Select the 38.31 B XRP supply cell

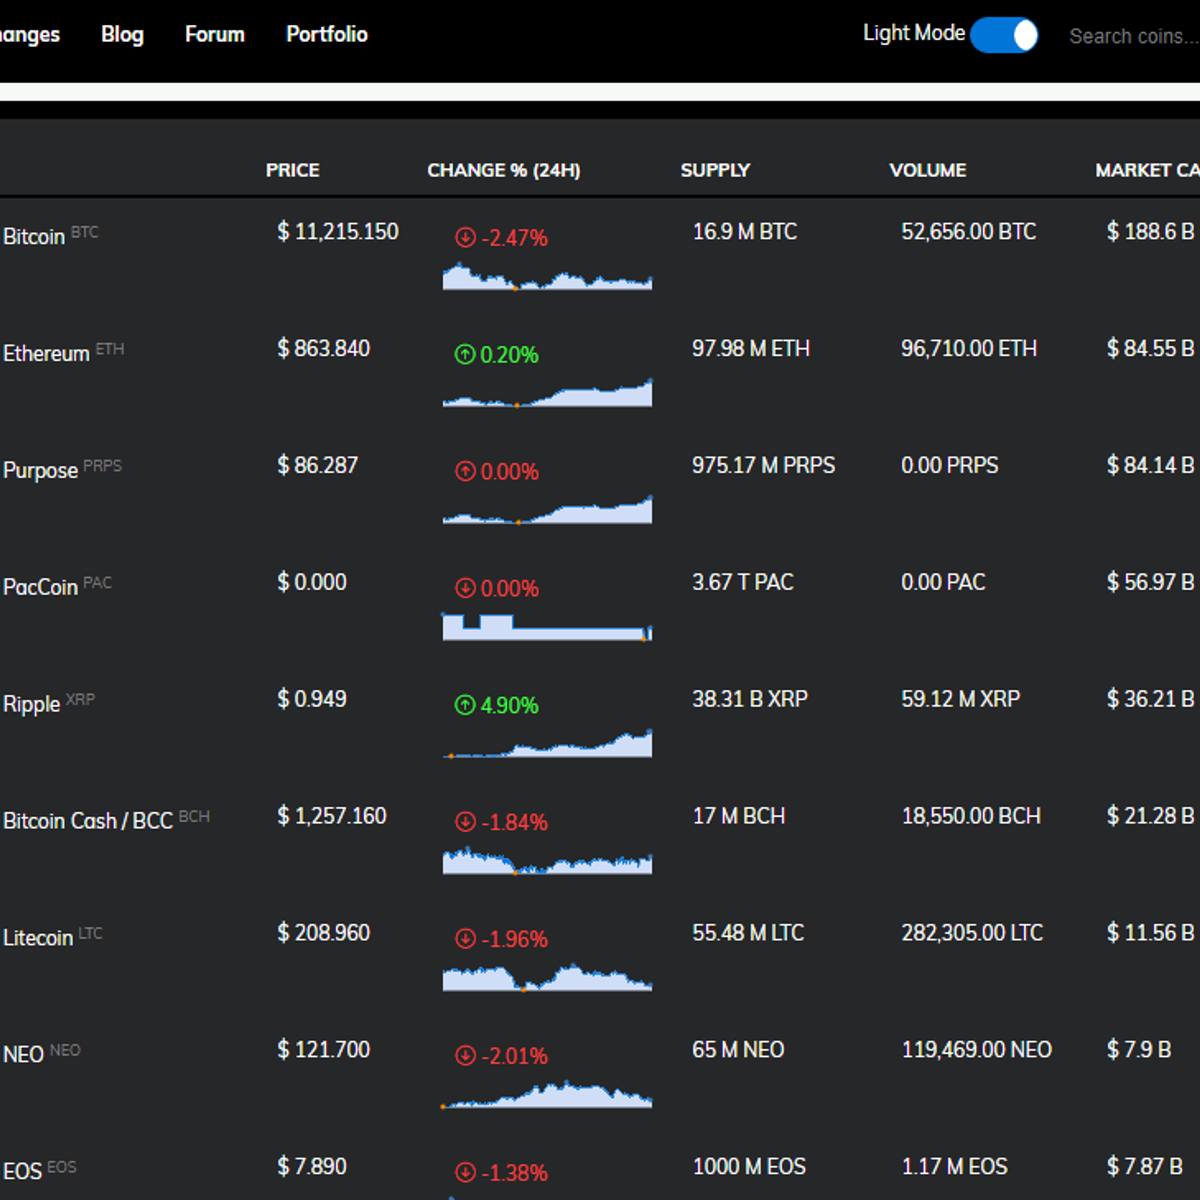[750, 699]
